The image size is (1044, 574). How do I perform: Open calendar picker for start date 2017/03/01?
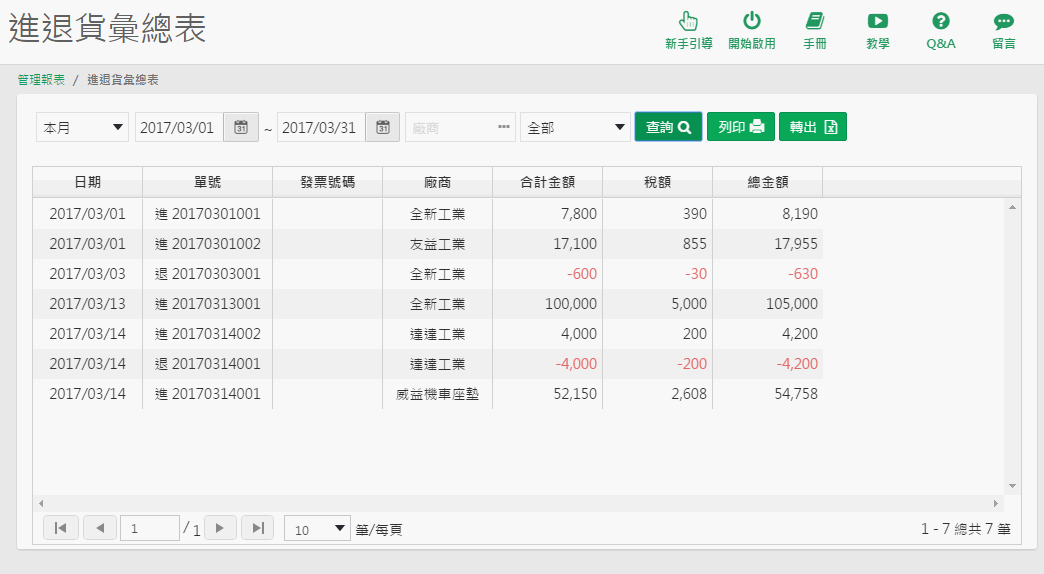tap(241, 127)
